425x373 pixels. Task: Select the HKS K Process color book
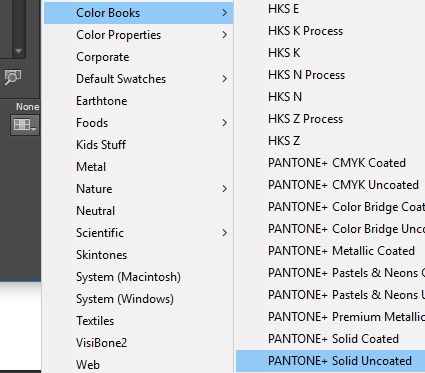pos(330,31)
